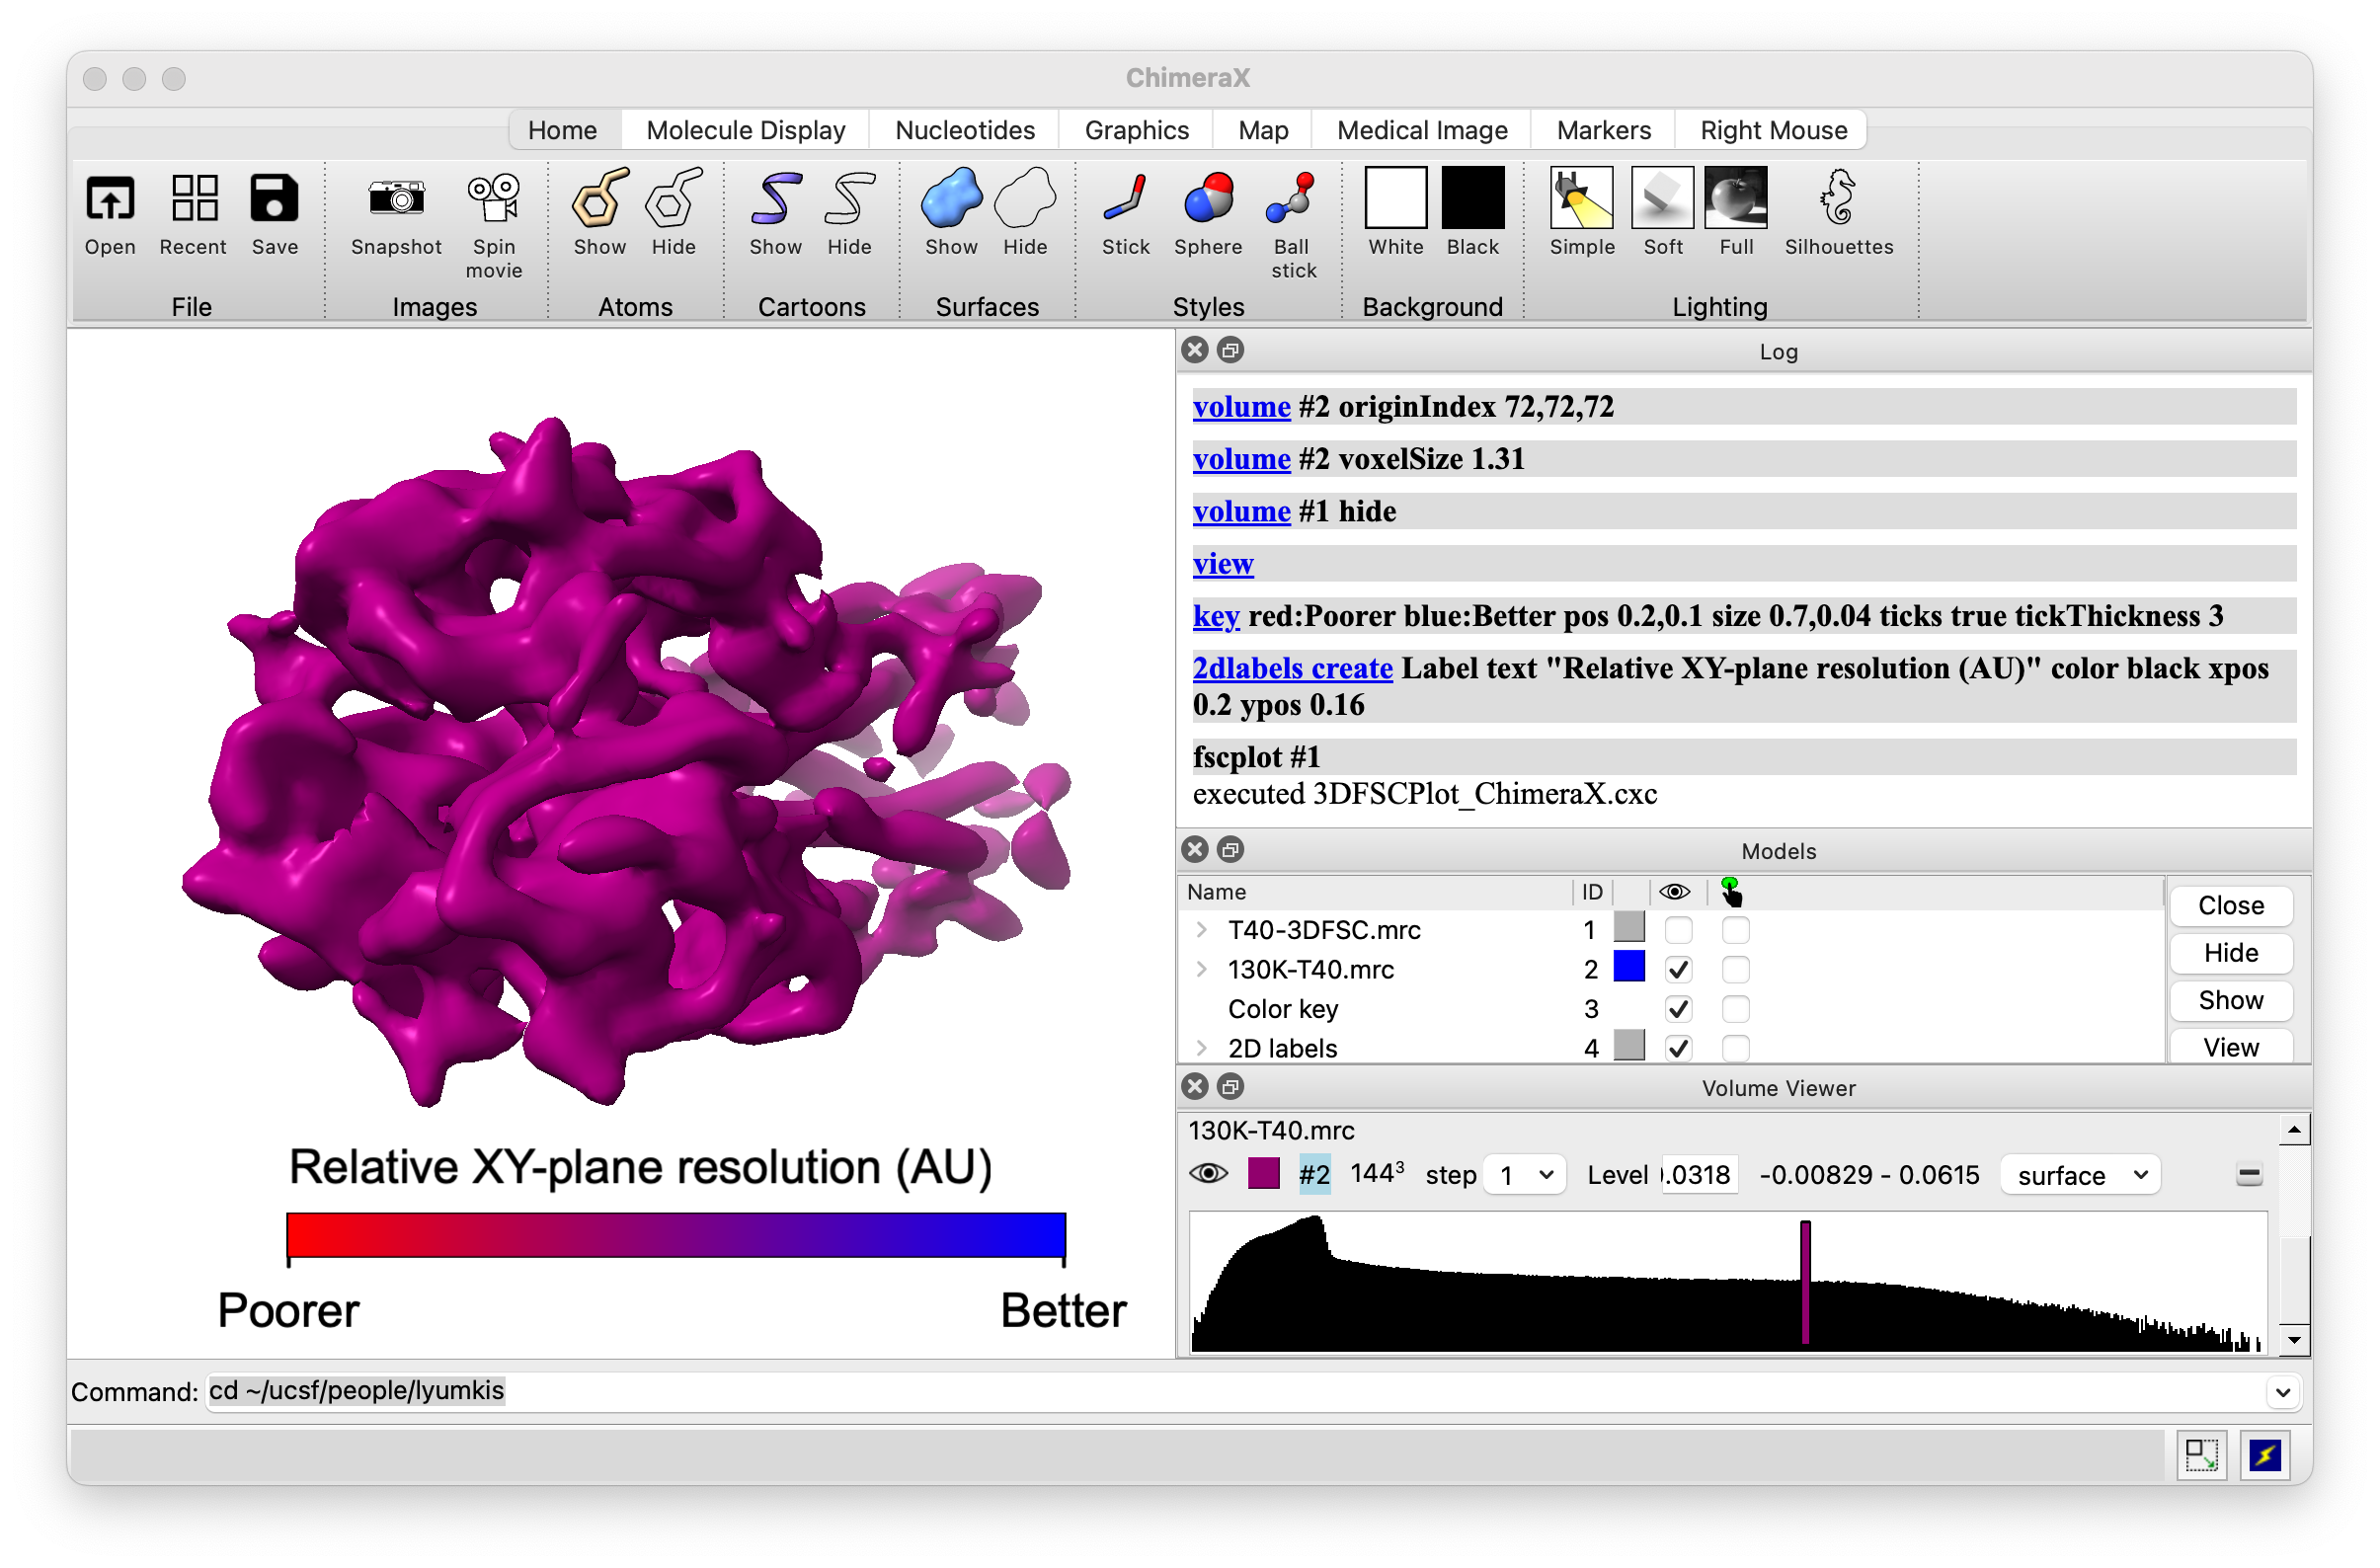2380x1568 pixels.
Task: Apply Ball stick style
Action: pos(1292,199)
